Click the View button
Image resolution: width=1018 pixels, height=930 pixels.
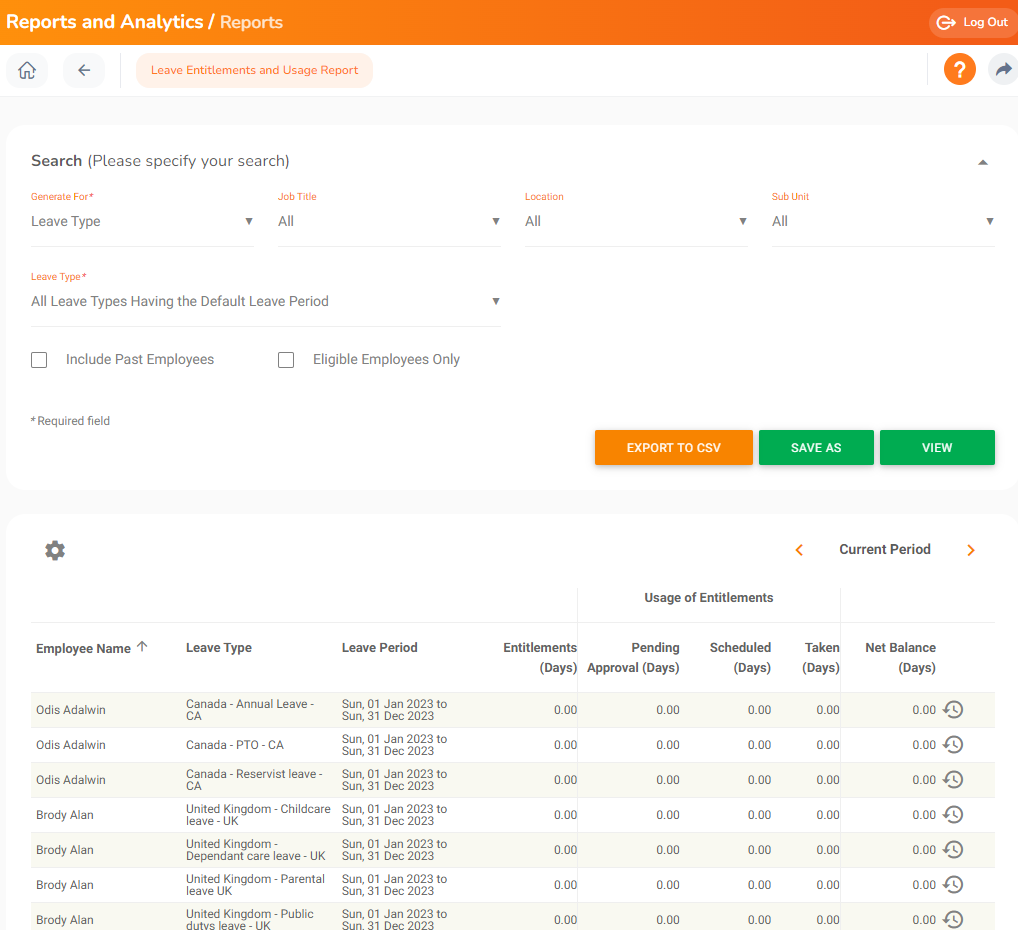[937, 447]
